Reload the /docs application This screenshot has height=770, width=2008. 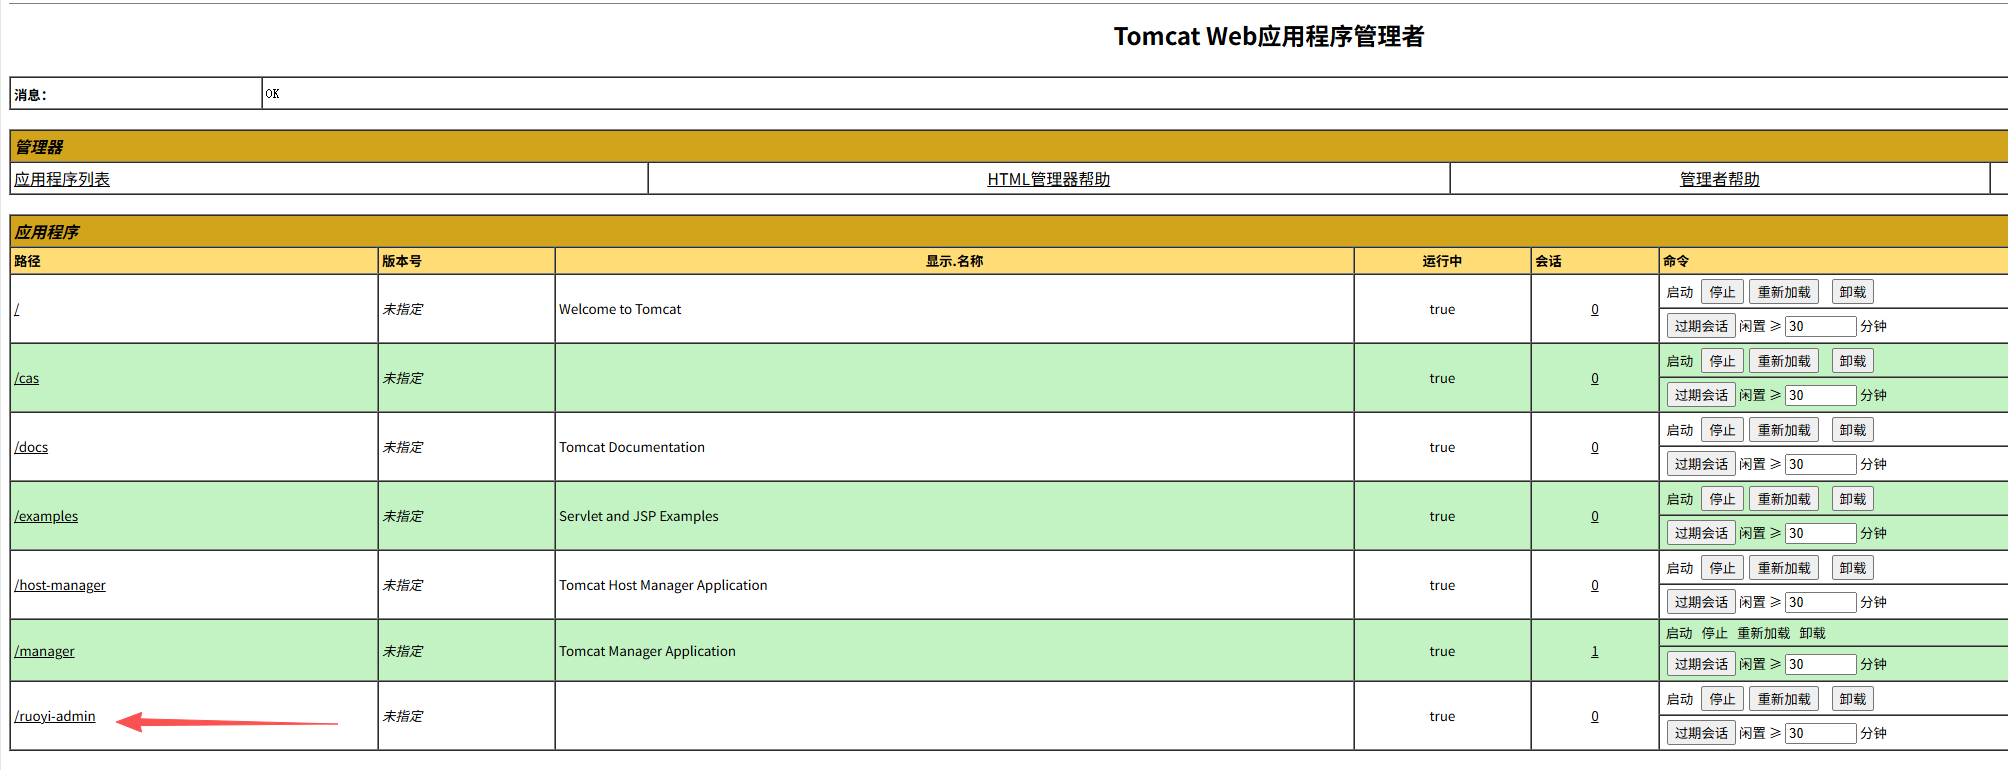[x=1784, y=430]
